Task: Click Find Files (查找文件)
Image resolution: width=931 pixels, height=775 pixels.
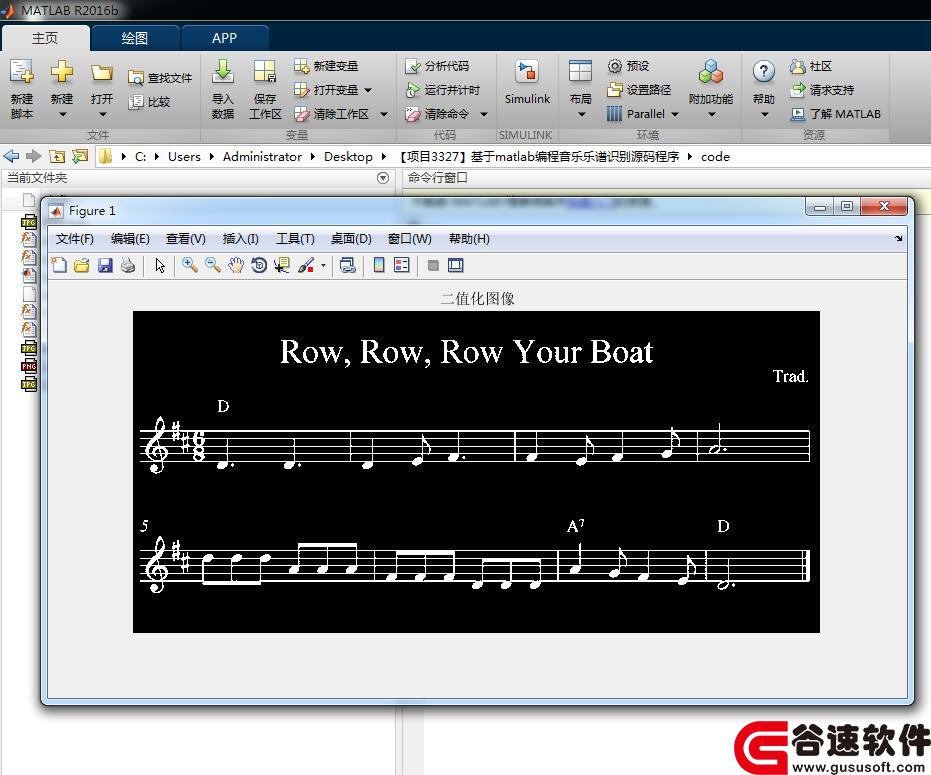Action: tap(160, 78)
